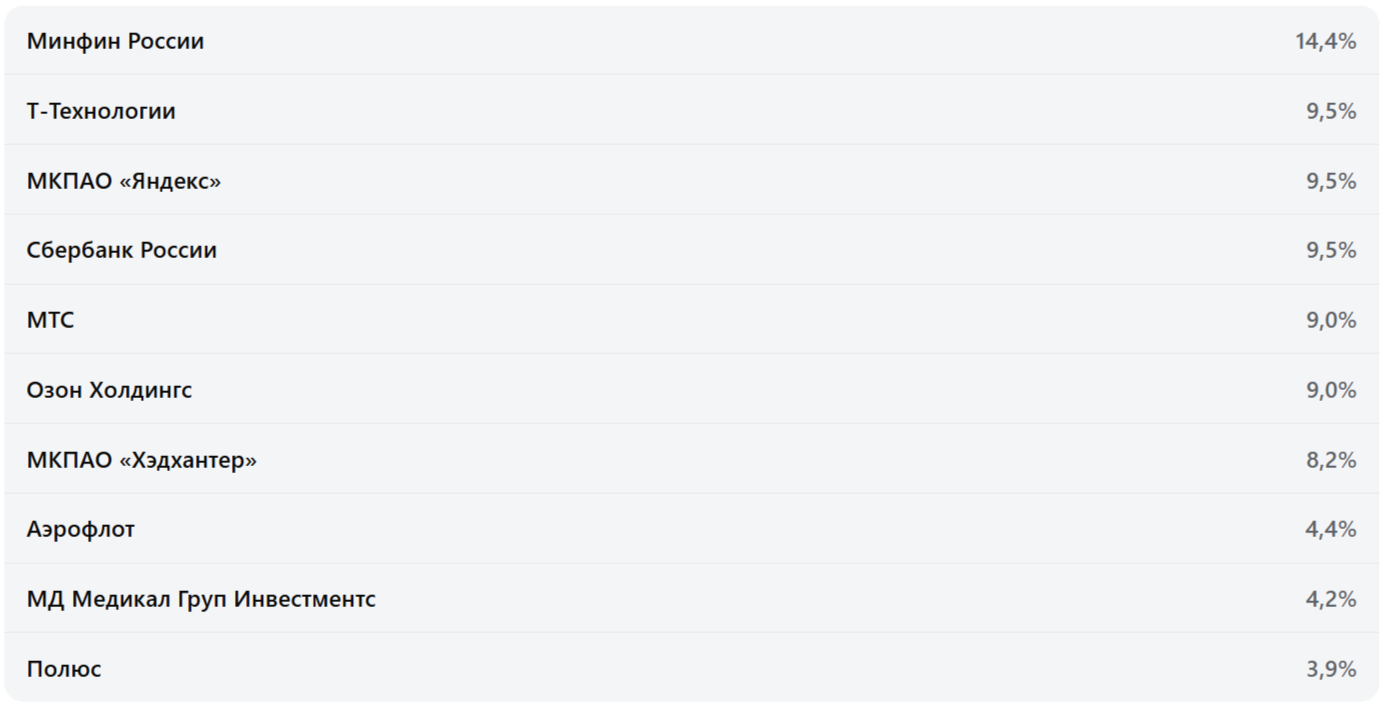Choose МКПАО «Хэдхантер» from the list

(141, 460)
